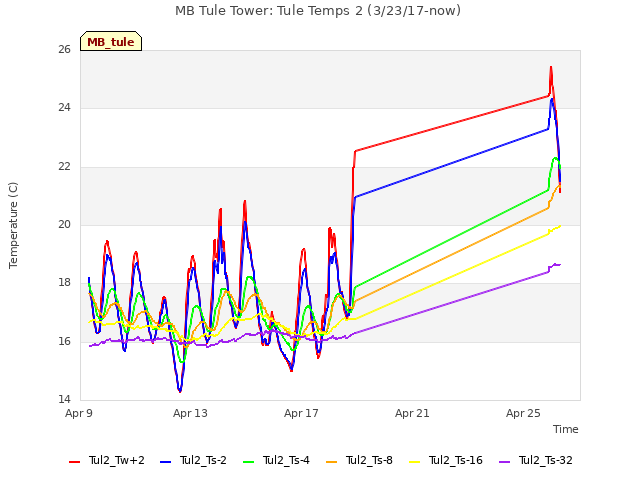Click the 14 y-axis tick label
This screenshot has height=480, width=640.
[64, 399]
